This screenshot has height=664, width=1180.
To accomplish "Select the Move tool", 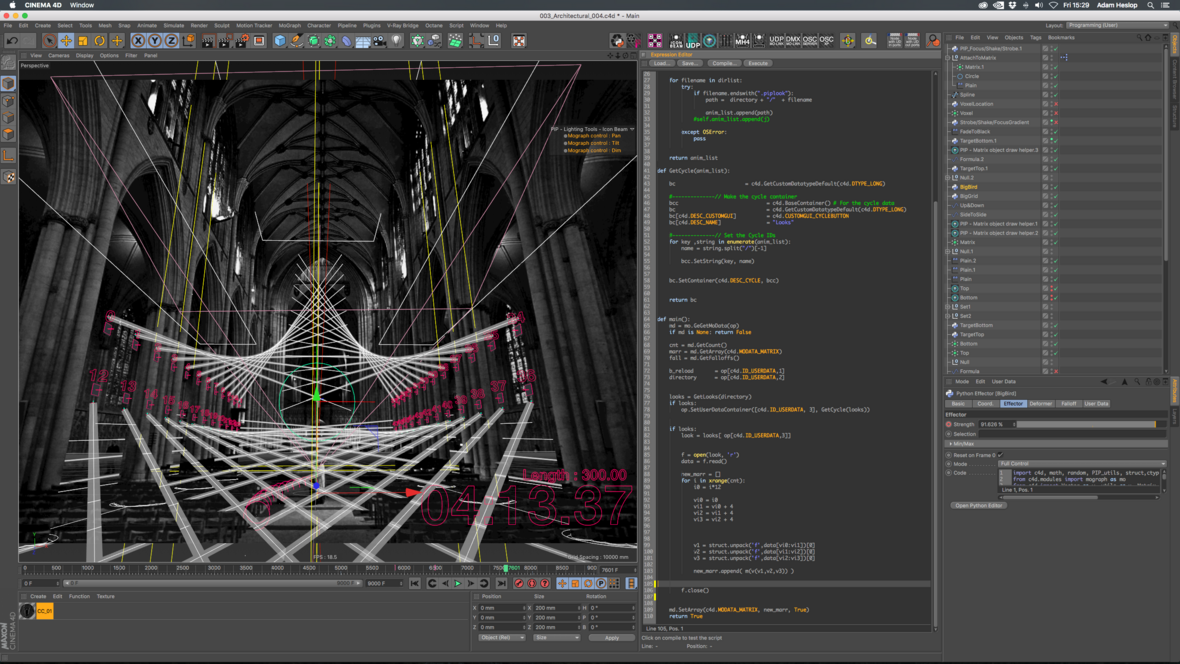I will (66, 41).
